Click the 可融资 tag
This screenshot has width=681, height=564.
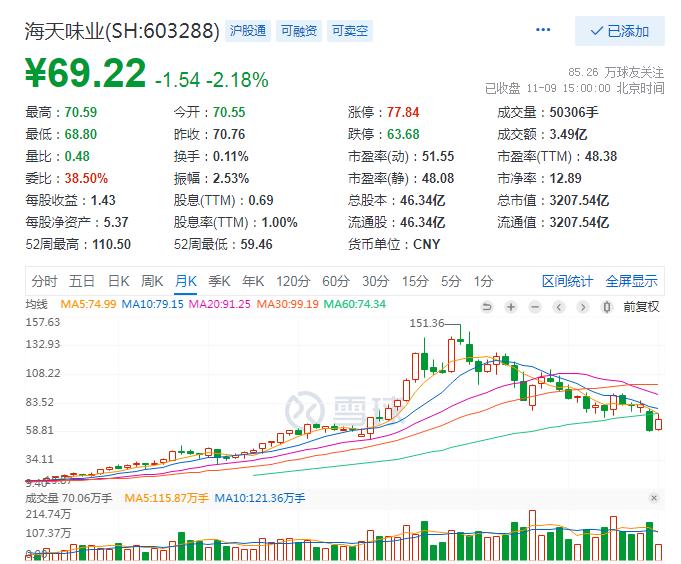pyautogui.click(x=299, y=31)
